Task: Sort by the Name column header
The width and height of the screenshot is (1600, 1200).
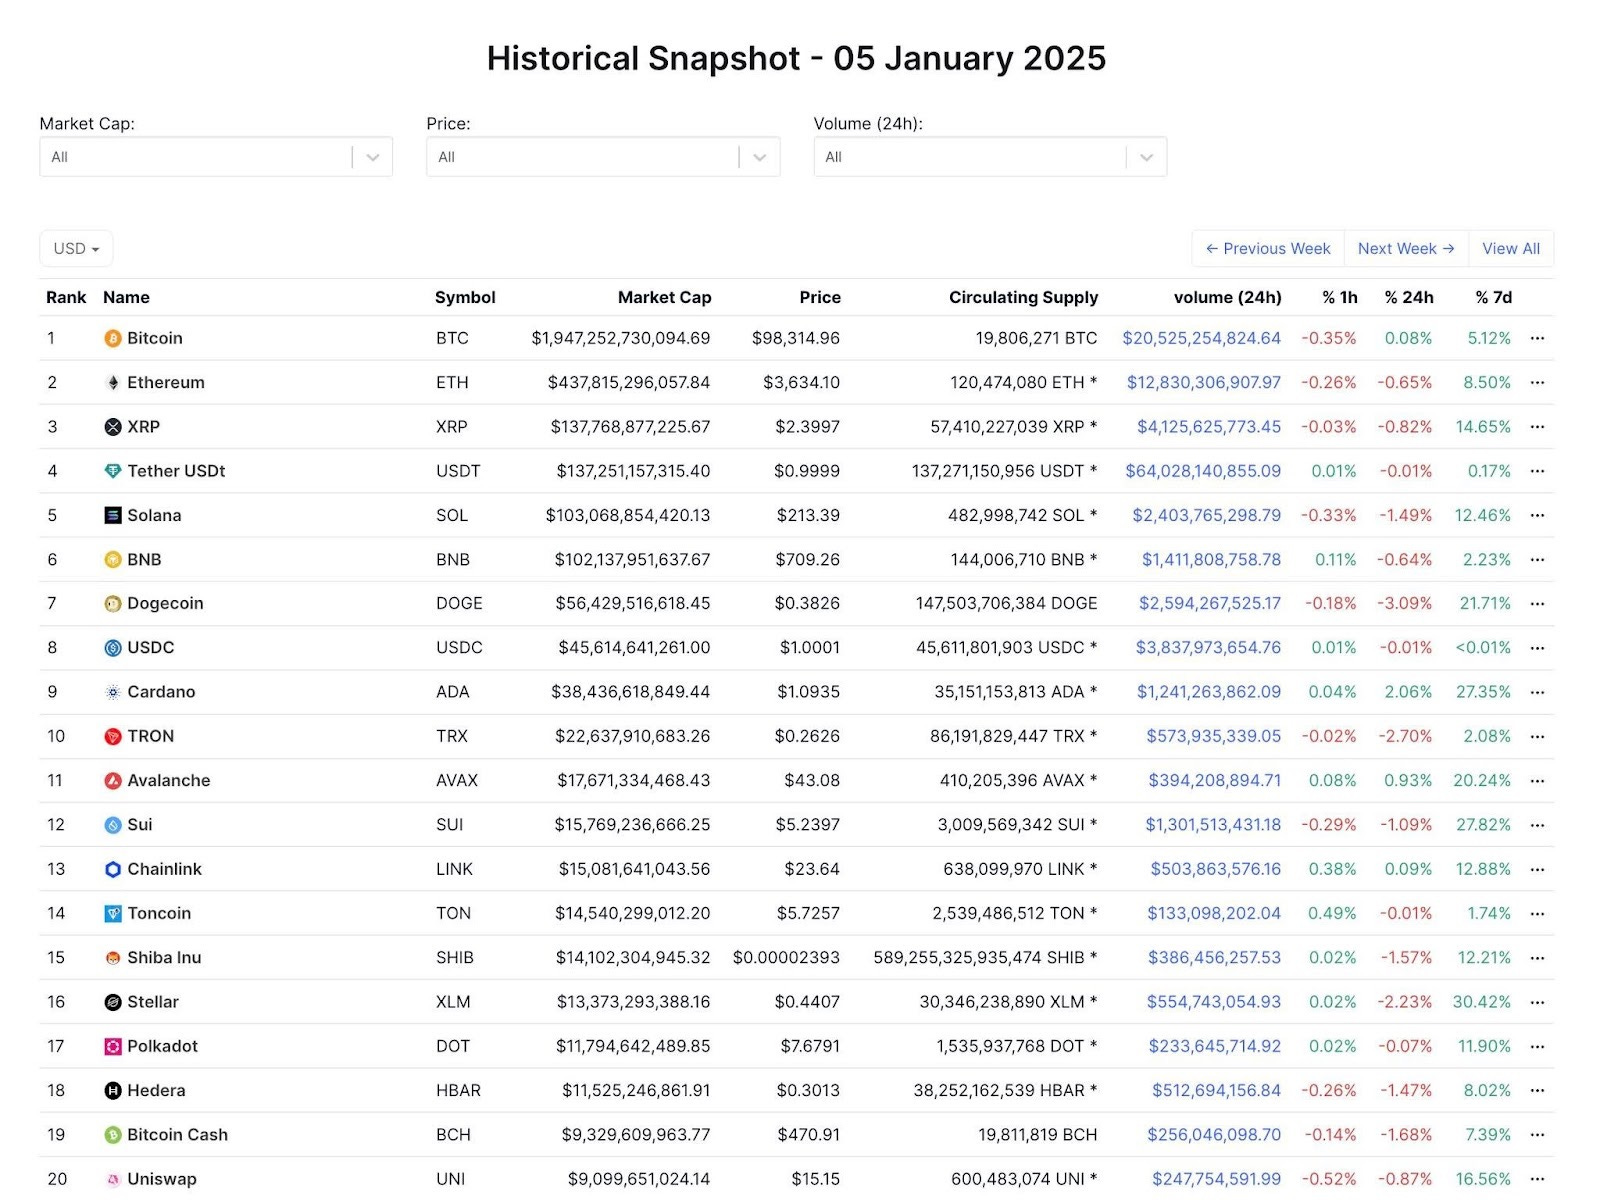Action: (x=126, y=298)
